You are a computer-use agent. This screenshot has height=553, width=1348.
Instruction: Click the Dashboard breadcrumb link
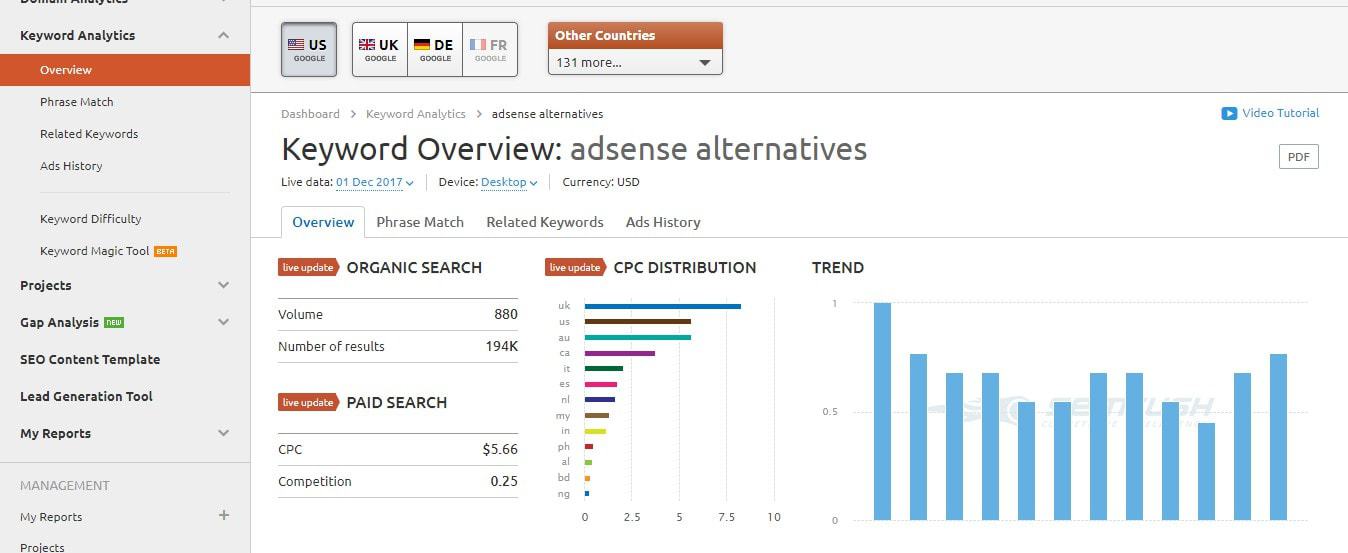[x=310, y=114]
